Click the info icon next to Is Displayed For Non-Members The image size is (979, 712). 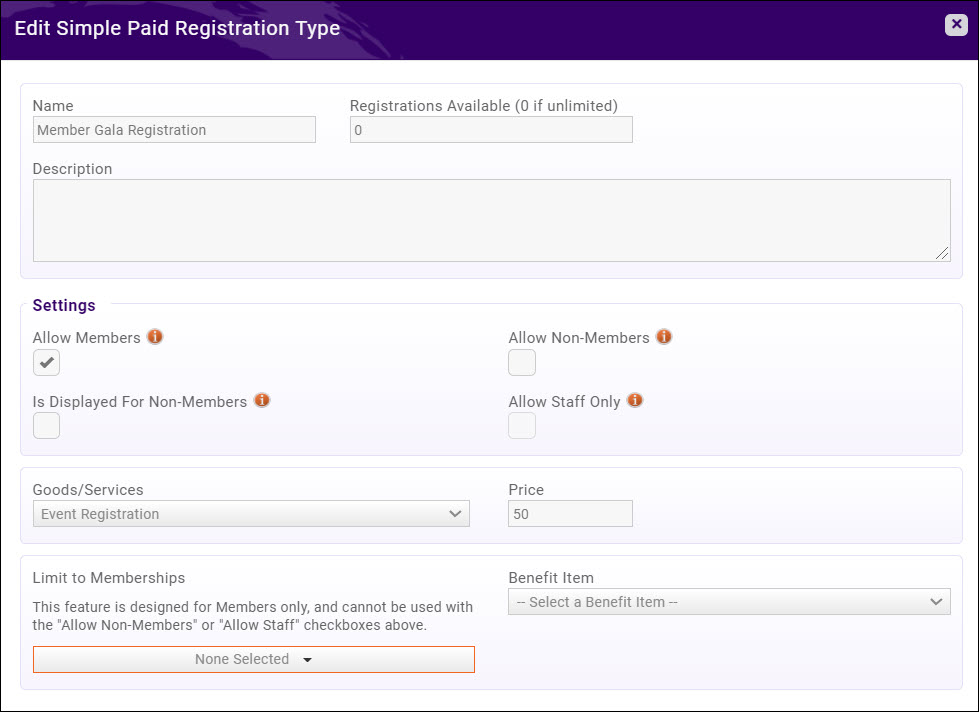tap(261, 400)
